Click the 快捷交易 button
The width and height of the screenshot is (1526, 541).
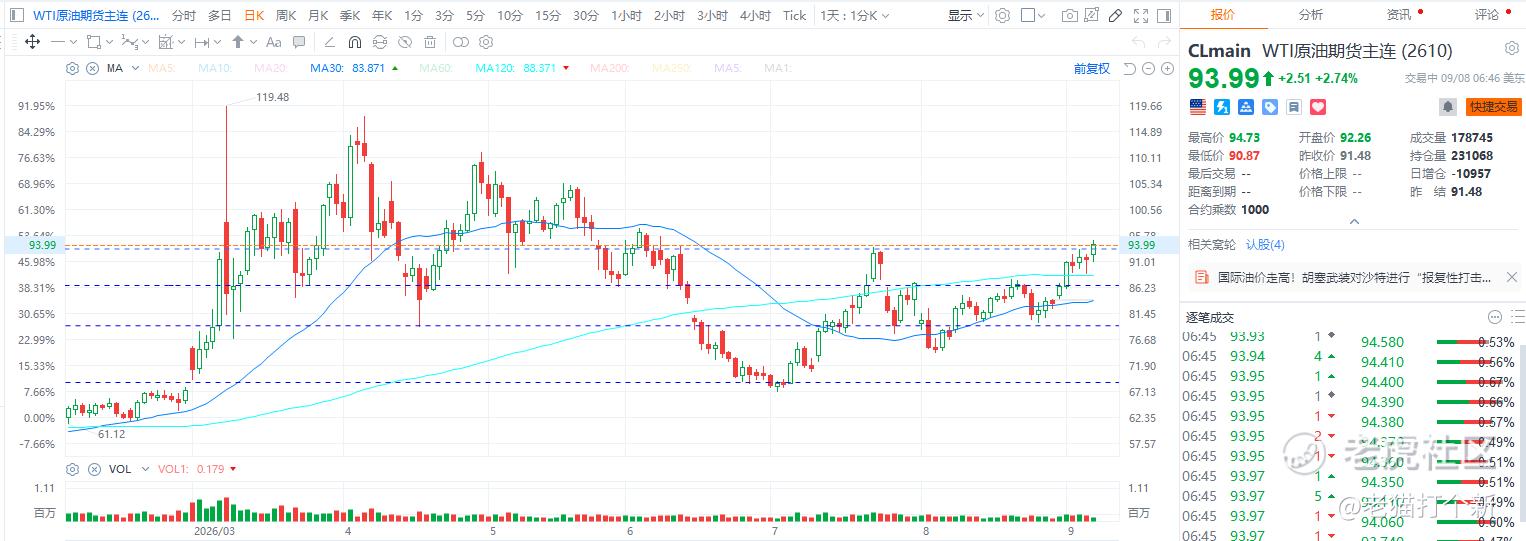pos(1493,106)
